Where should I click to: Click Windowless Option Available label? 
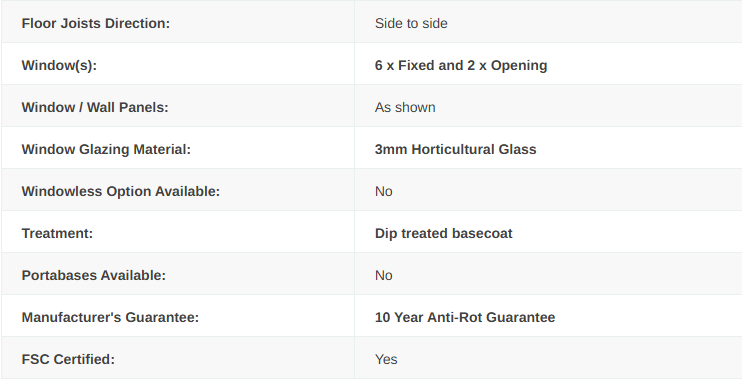[x=121, y=192]
